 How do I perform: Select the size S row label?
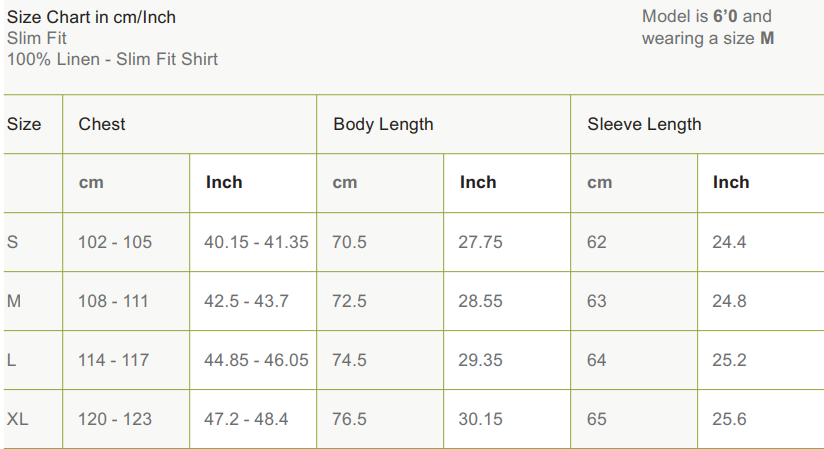(x=12, y=242)
